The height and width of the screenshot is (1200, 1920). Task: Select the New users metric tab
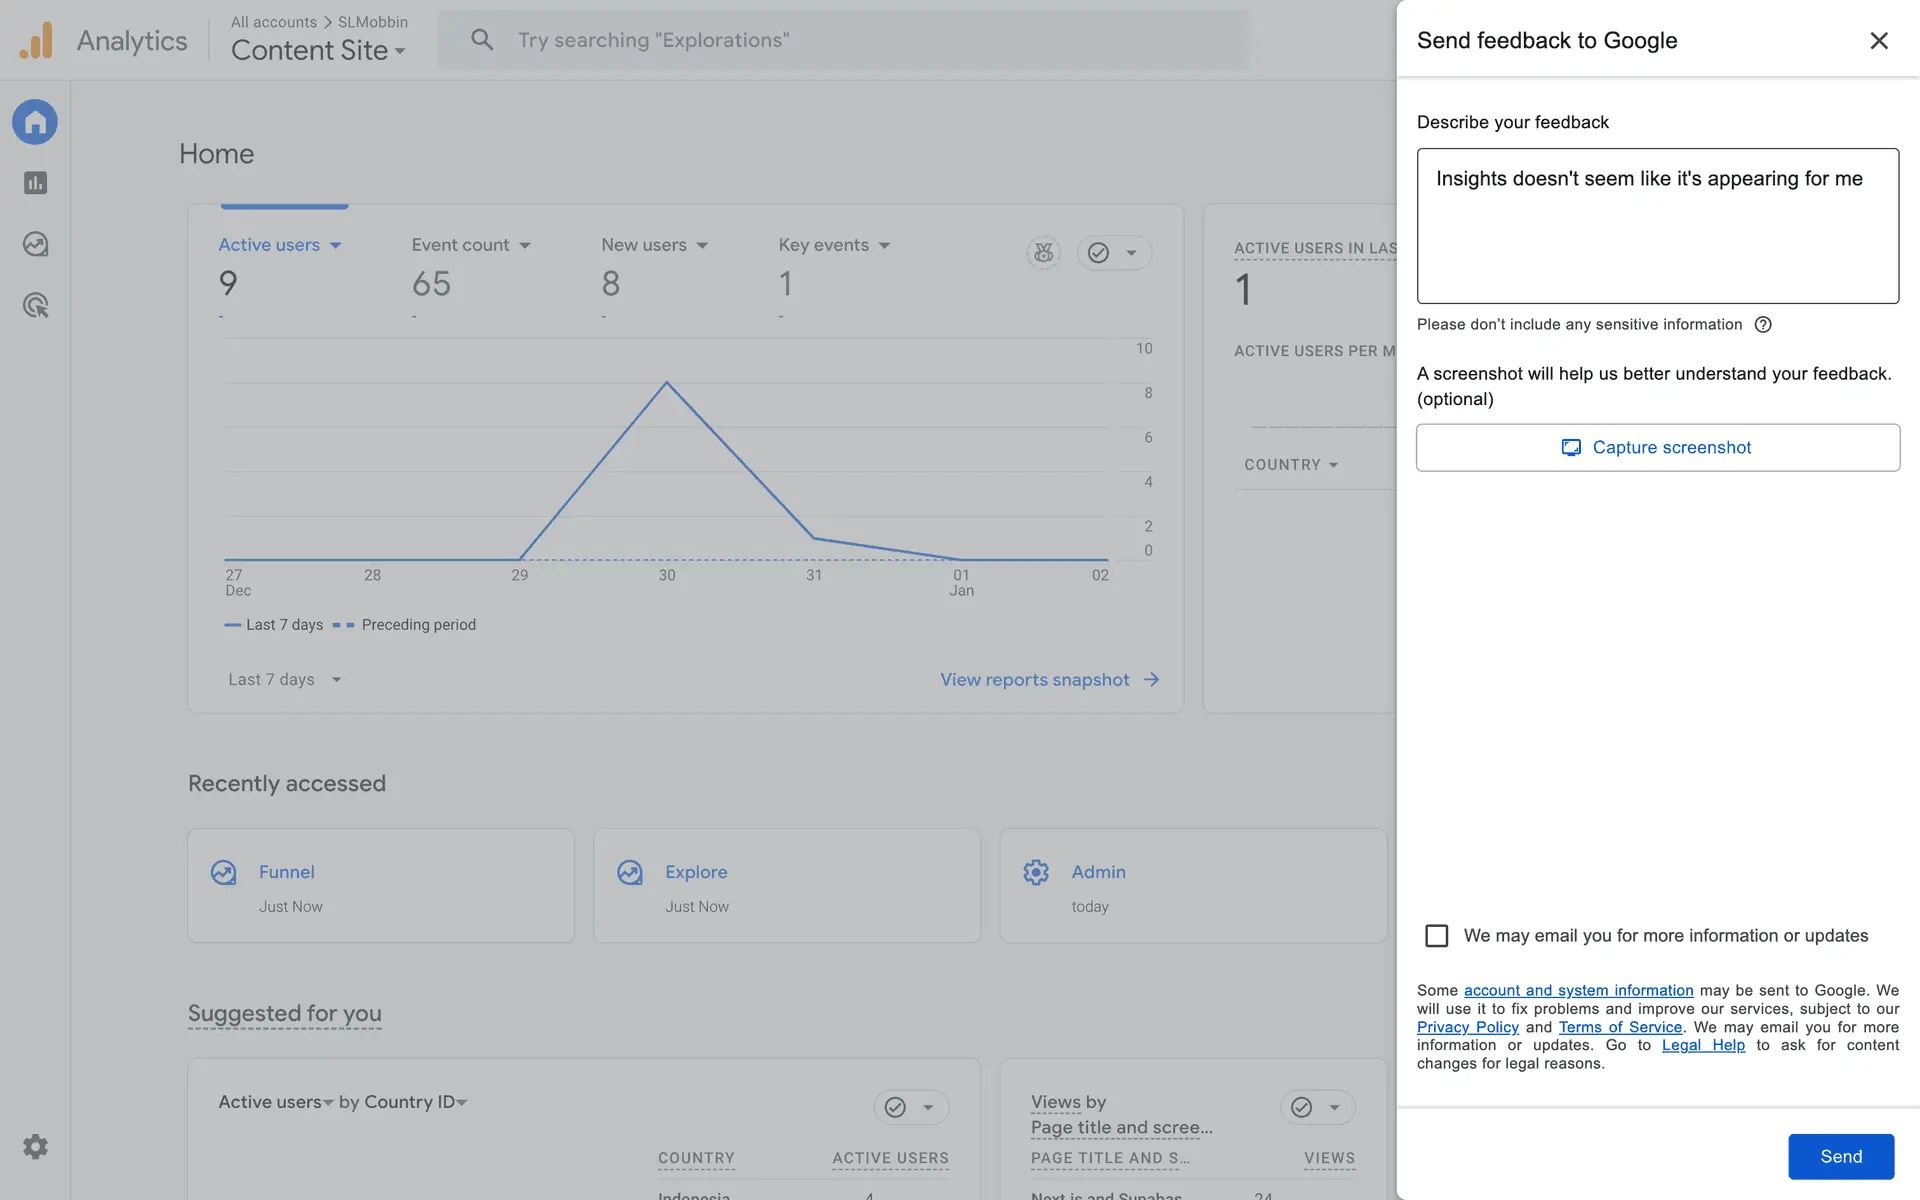[x=644, y=245]
